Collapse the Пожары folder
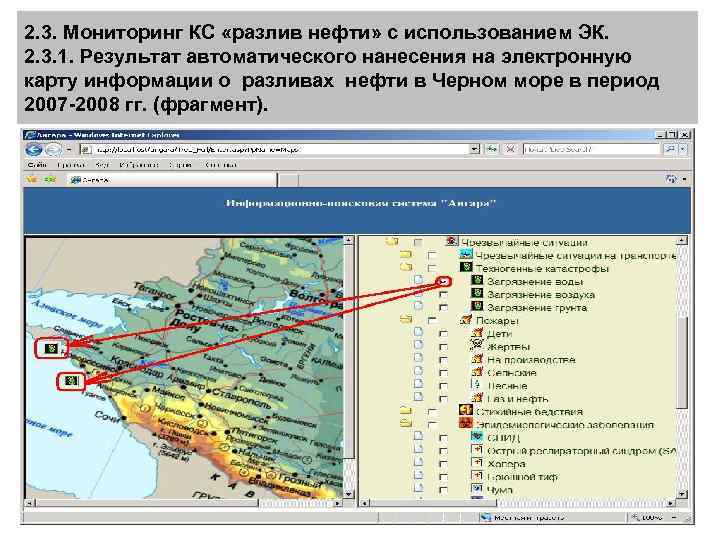Image resolution: width=720 pixels, height=540 pixels. pyautogui.click(x=406, y=319)
